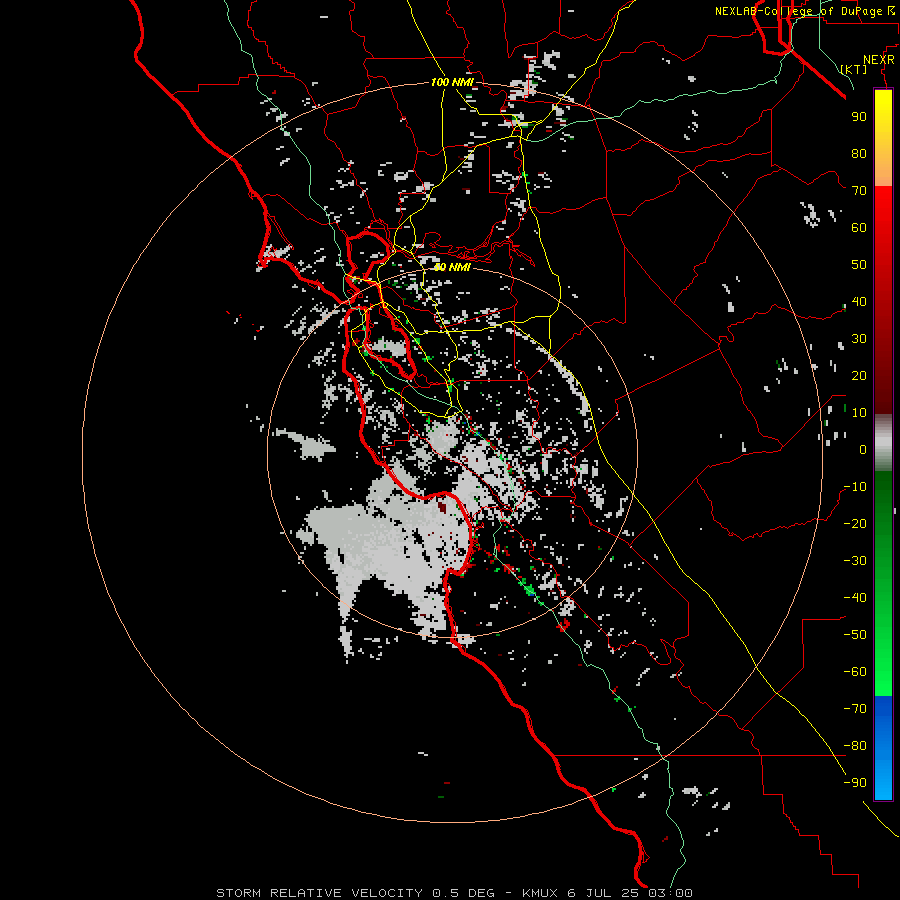
Task: Click the -30 scale value
Action: coord(855,561)
